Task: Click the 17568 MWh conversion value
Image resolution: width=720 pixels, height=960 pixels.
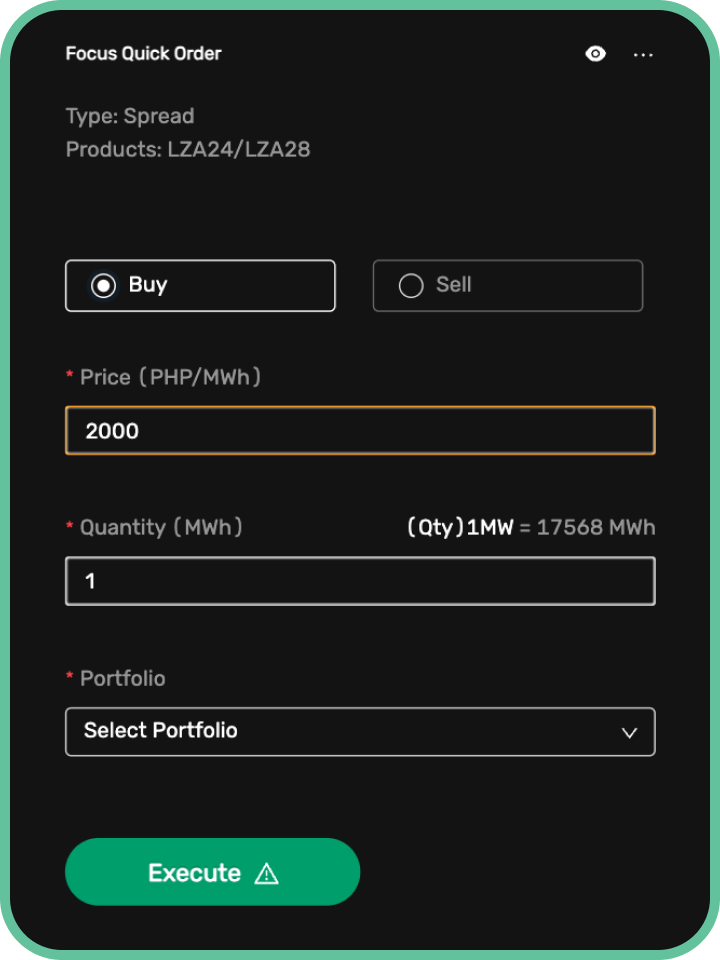Action: pos(596,527)
